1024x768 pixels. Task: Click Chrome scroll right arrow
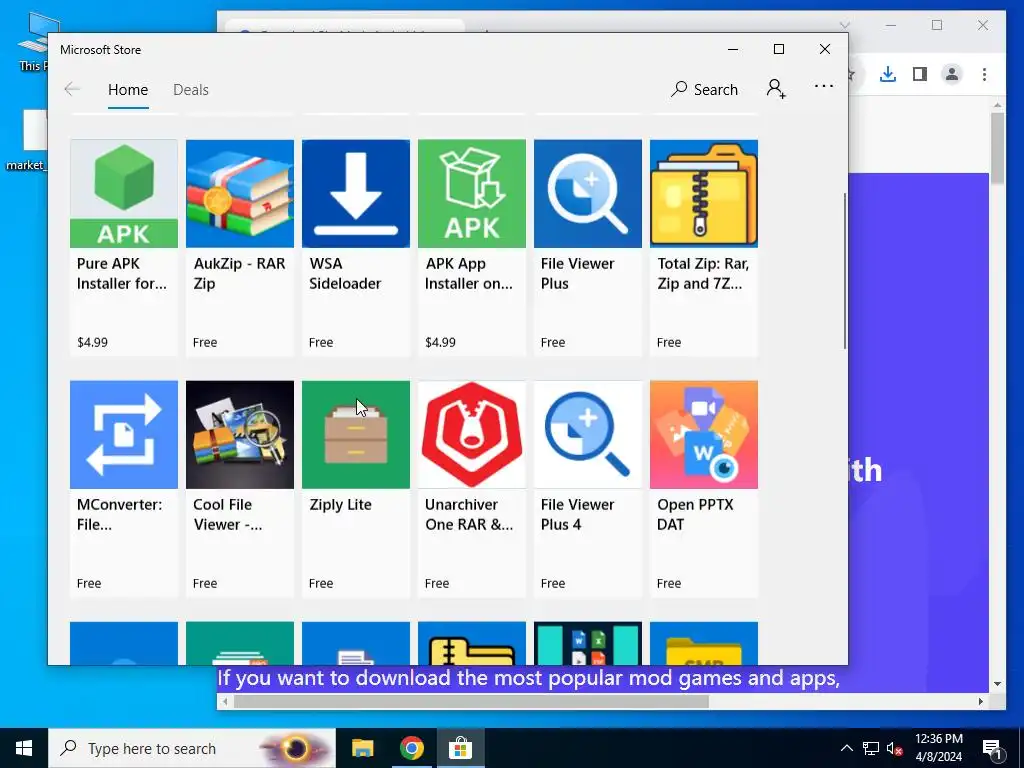point(981,701)
